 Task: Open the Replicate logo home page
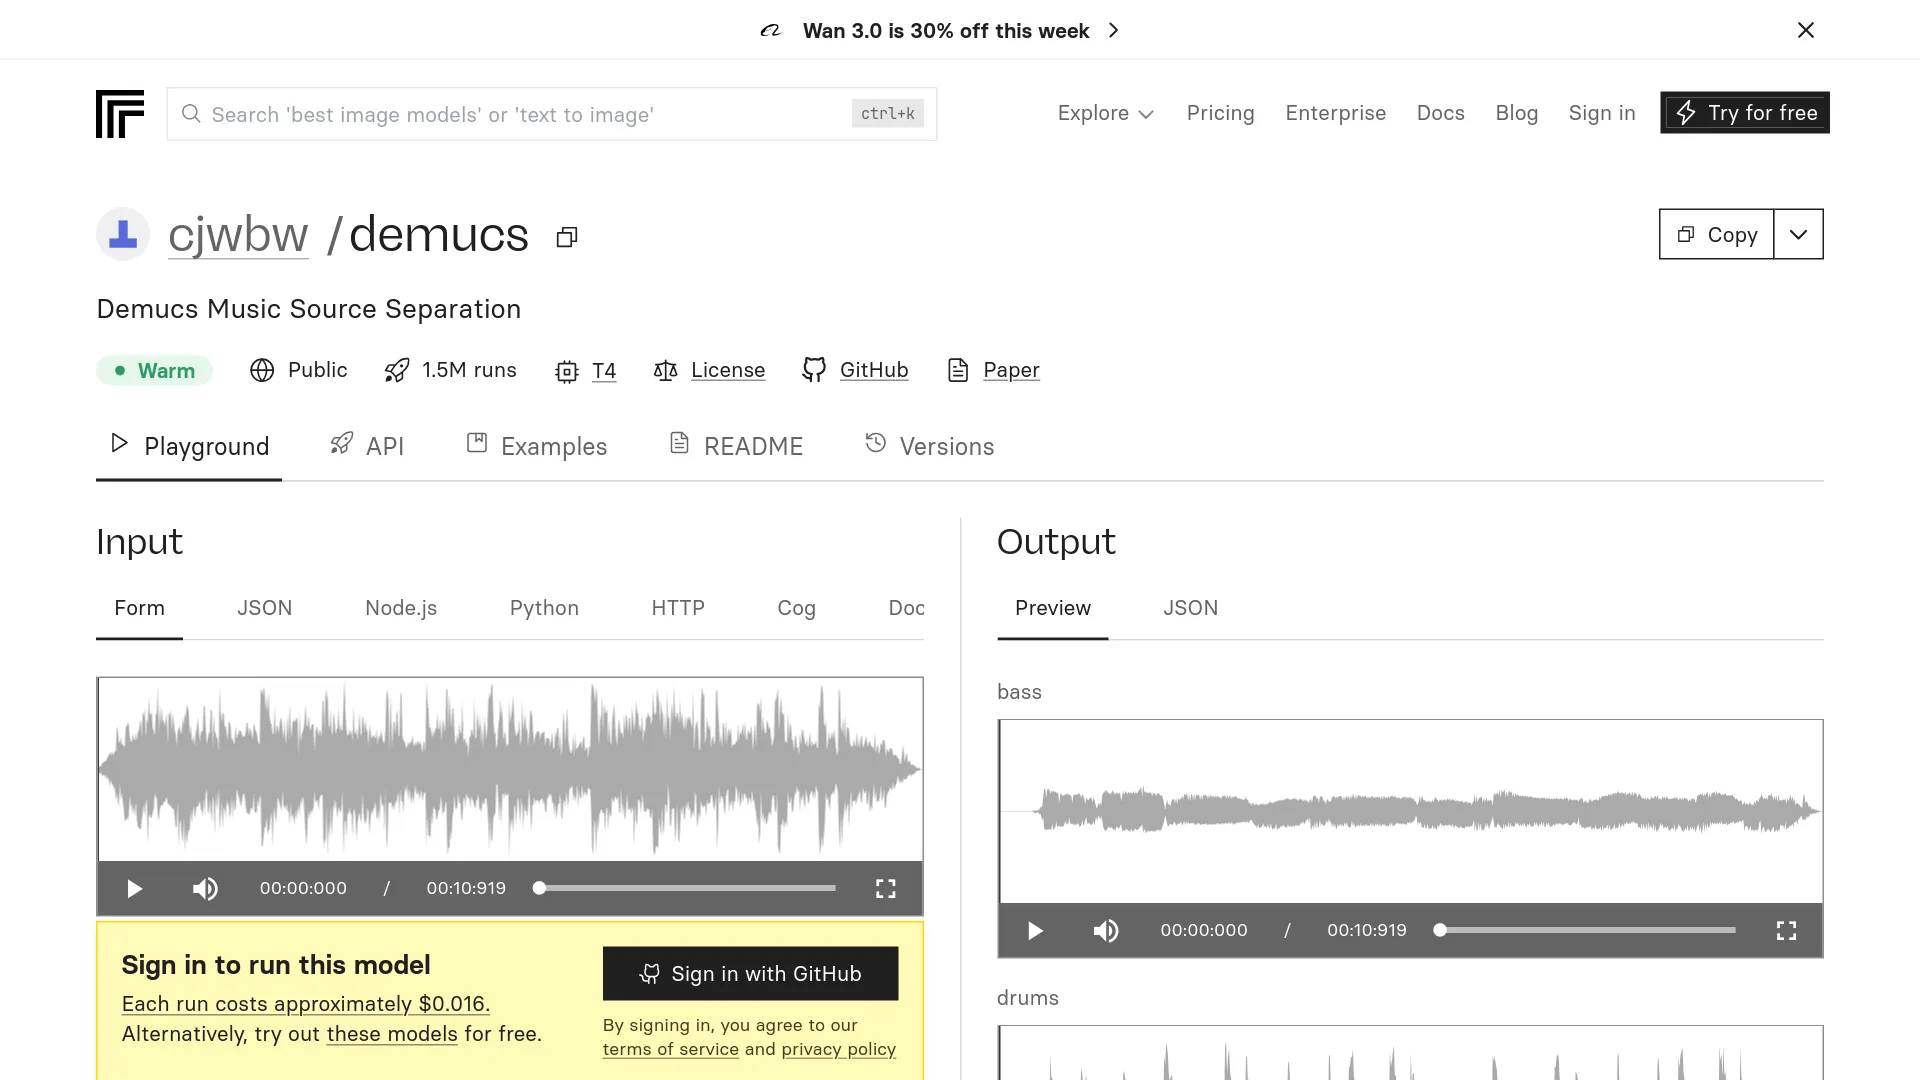pos(120,114)
